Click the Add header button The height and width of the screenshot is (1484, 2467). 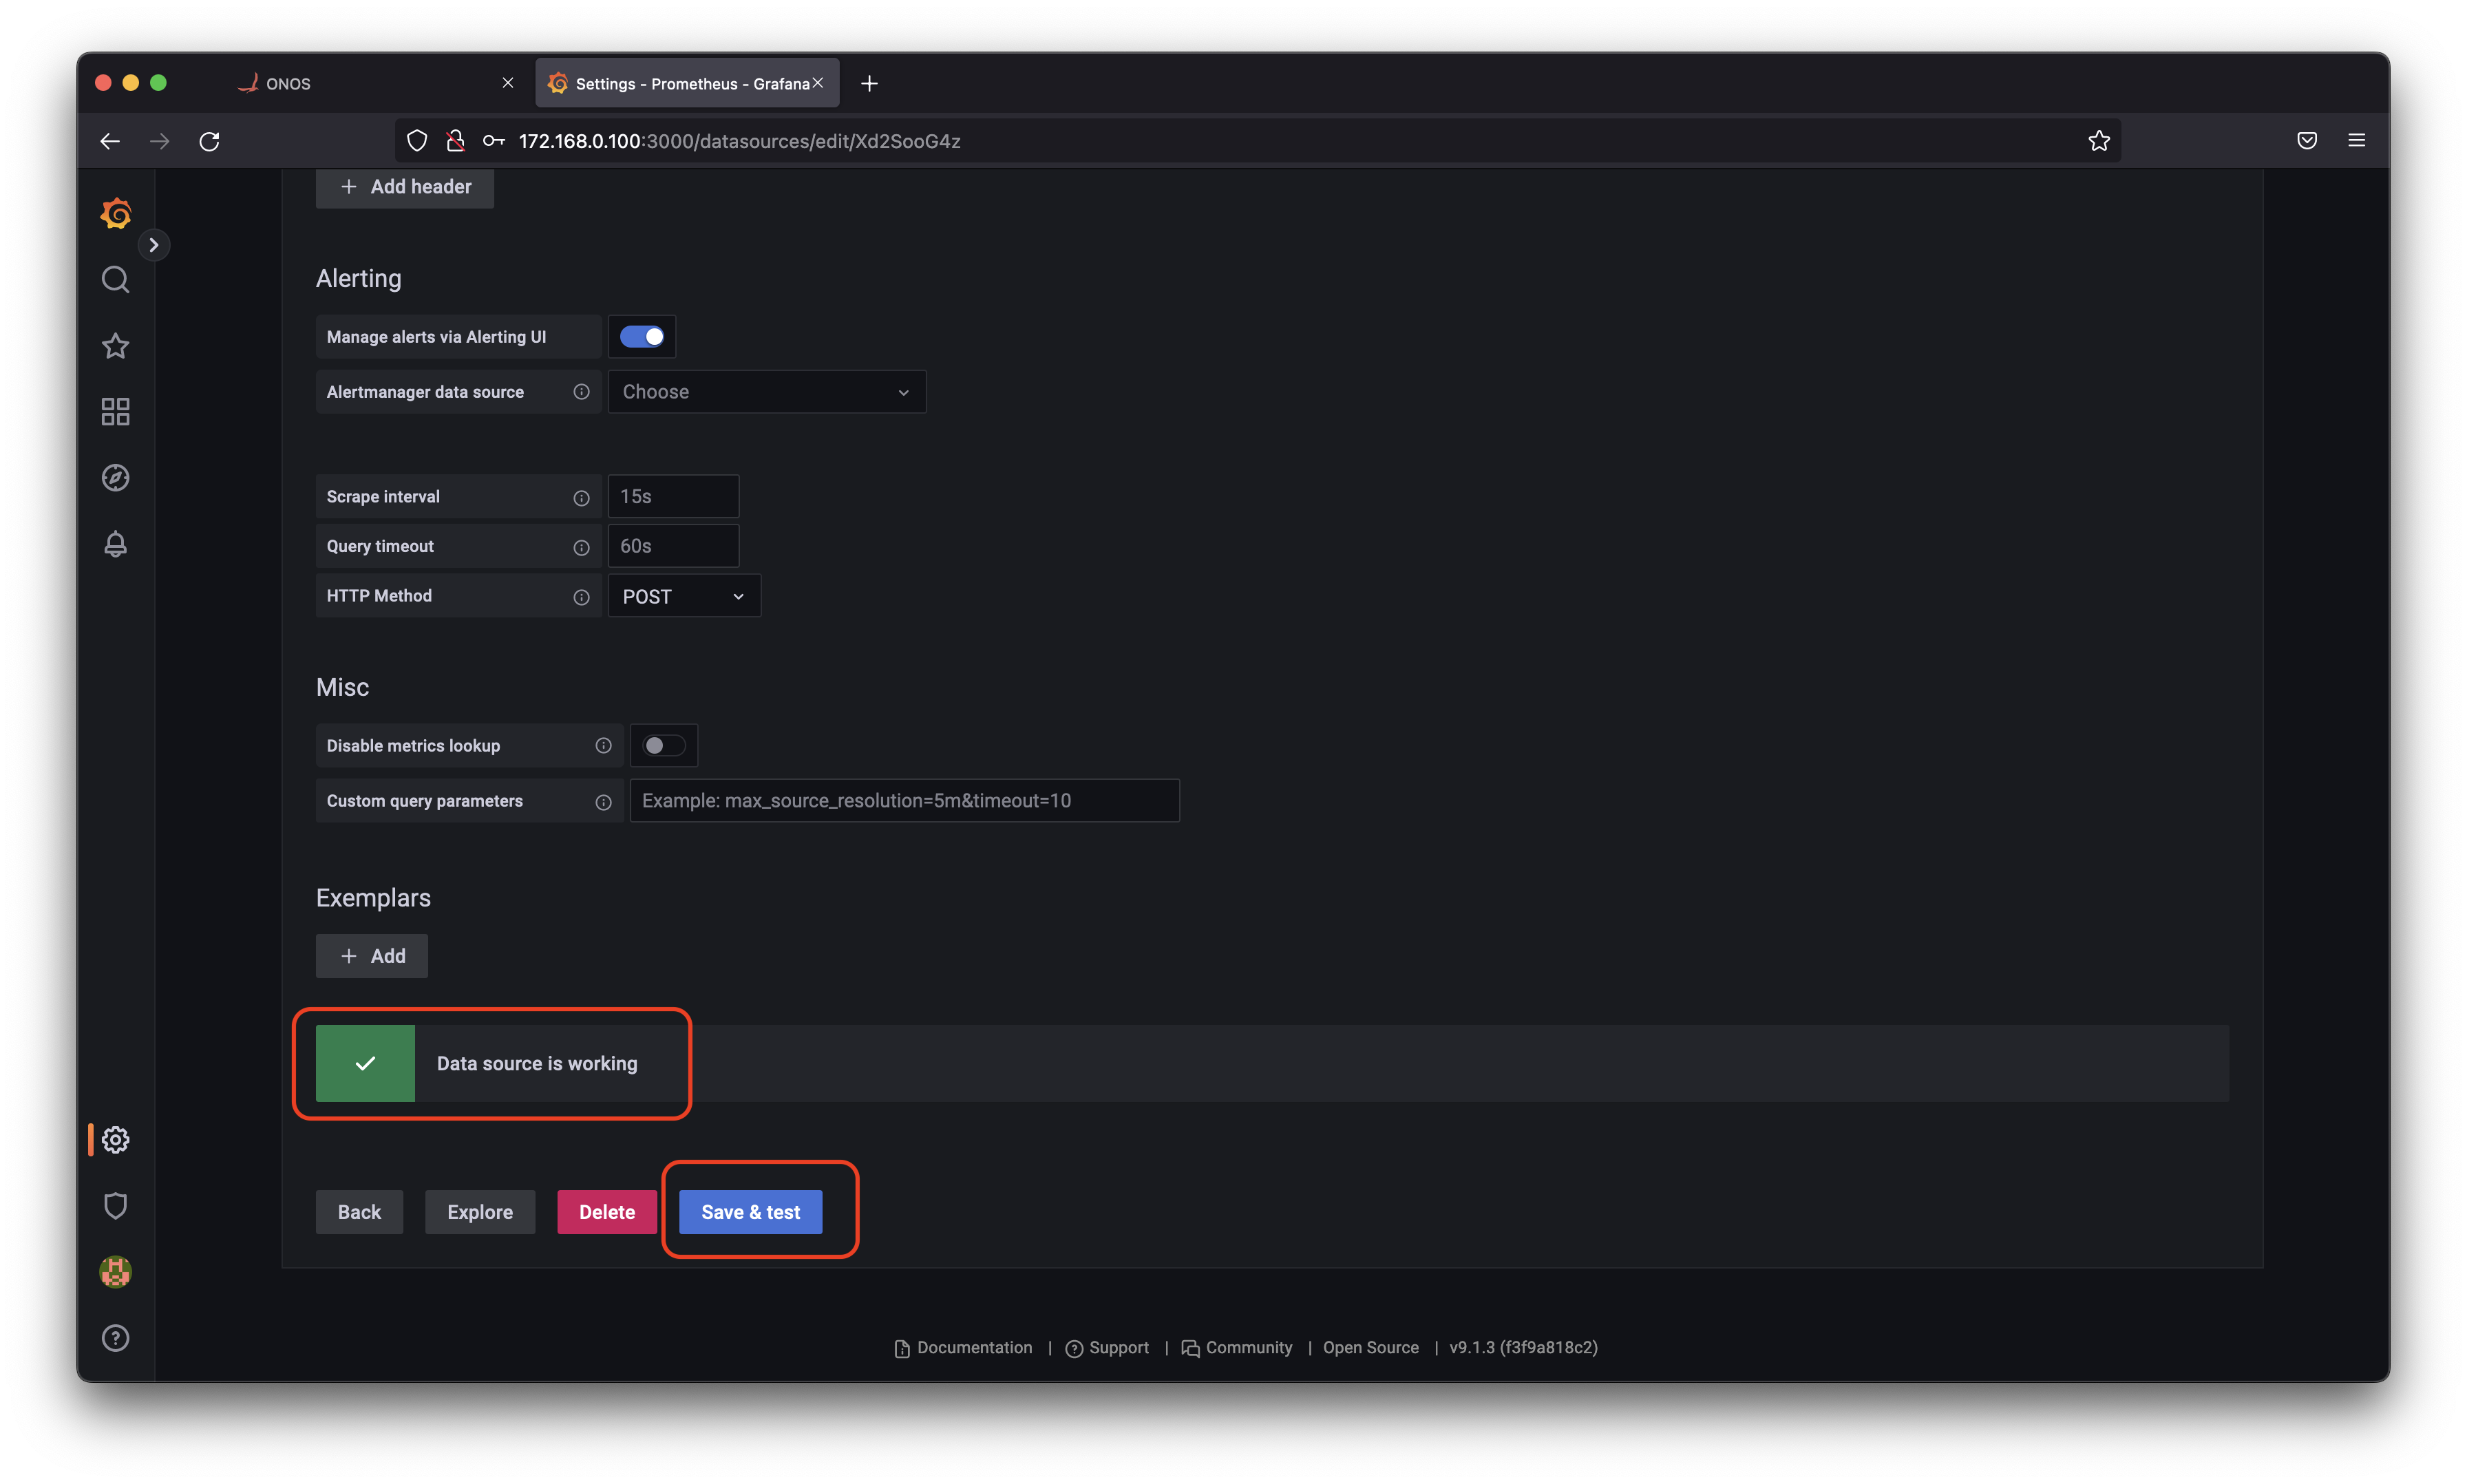pyautogui.click(x=405, y=187)
